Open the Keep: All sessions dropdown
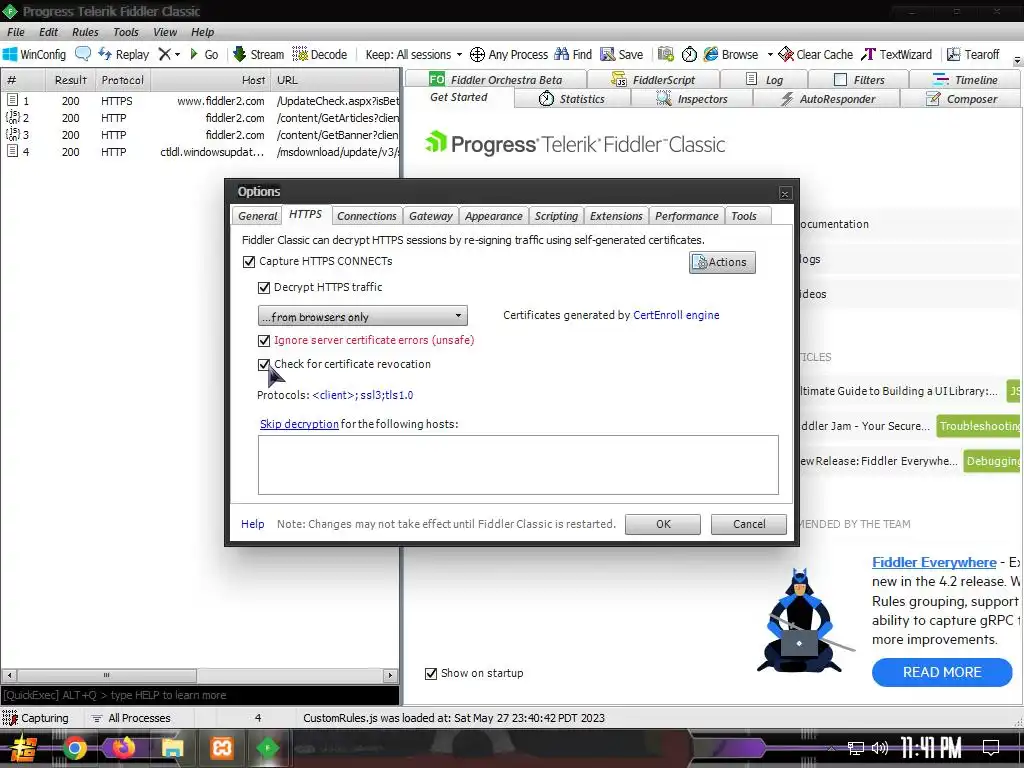The image size is (1024, 768). [413, 54]
